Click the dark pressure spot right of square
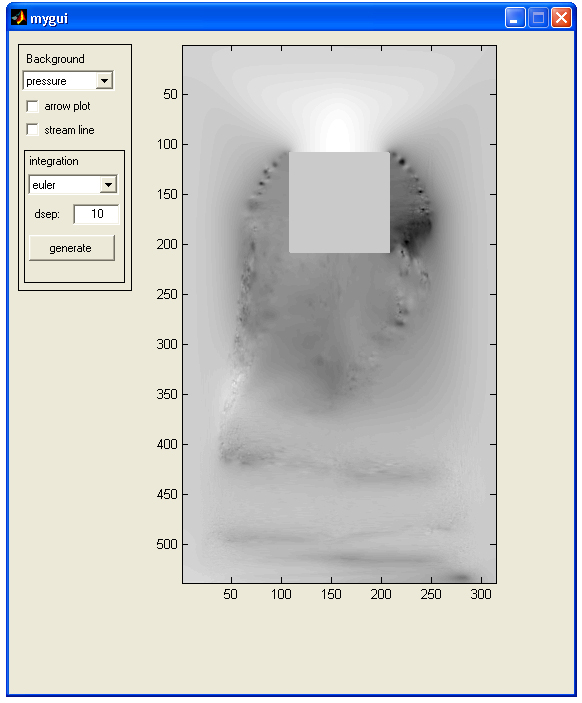 [x=417, y=226]
